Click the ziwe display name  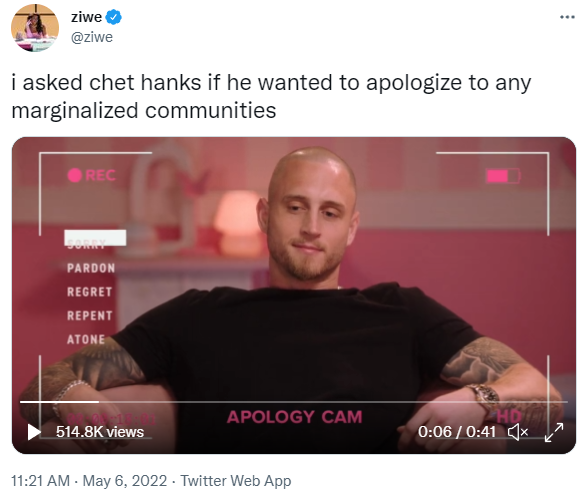coord(86,17)
